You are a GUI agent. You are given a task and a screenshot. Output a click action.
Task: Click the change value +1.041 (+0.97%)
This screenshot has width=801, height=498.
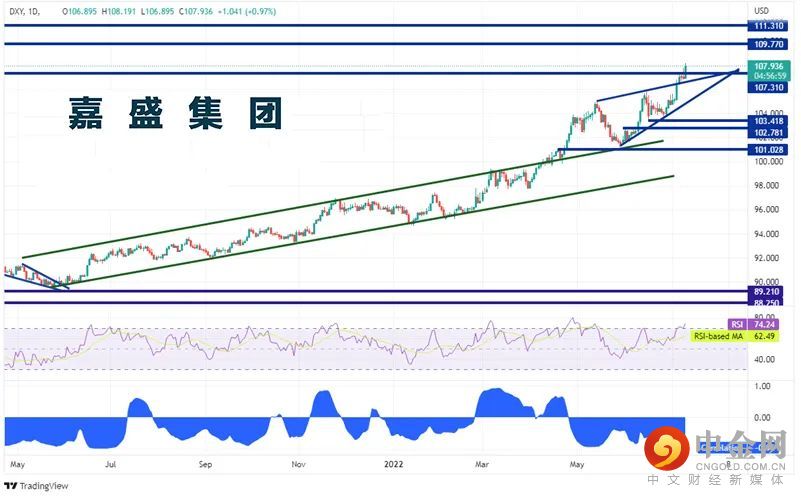click(247, 11)
